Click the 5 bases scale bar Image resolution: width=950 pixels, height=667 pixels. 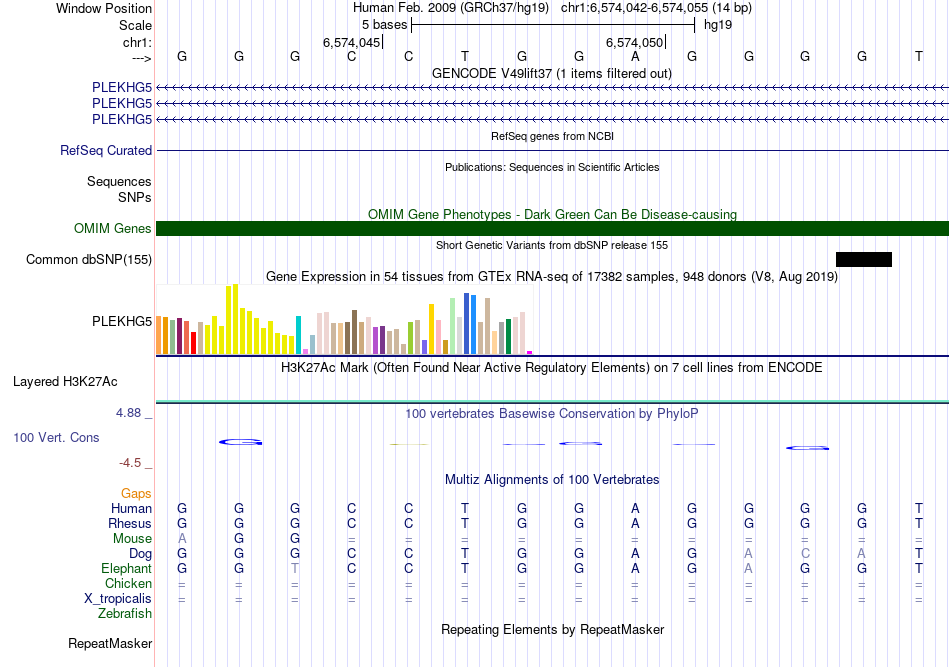point(553,25)
